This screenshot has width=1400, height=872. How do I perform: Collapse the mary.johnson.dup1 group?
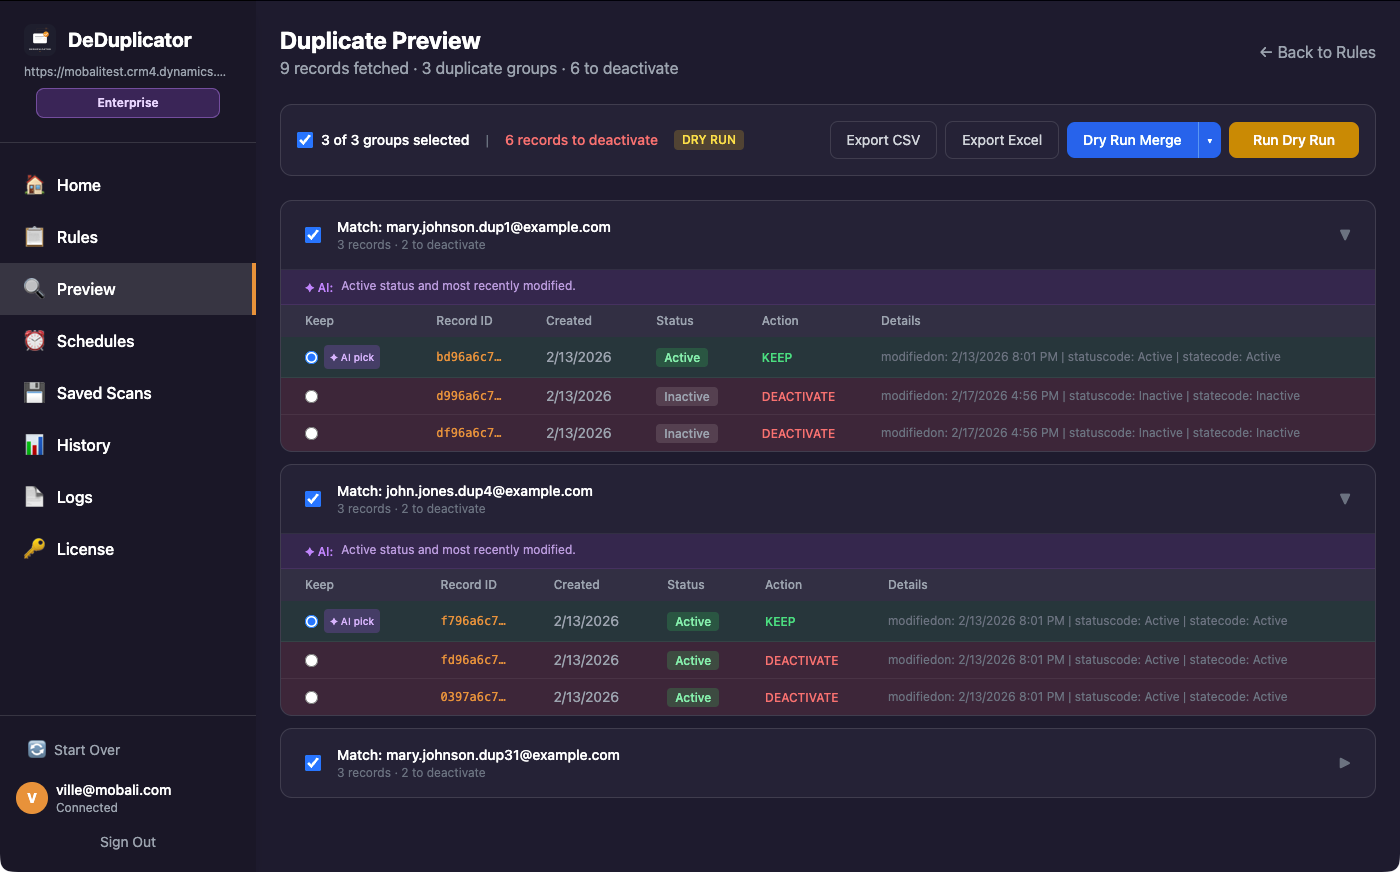[x=1345, y=235]
